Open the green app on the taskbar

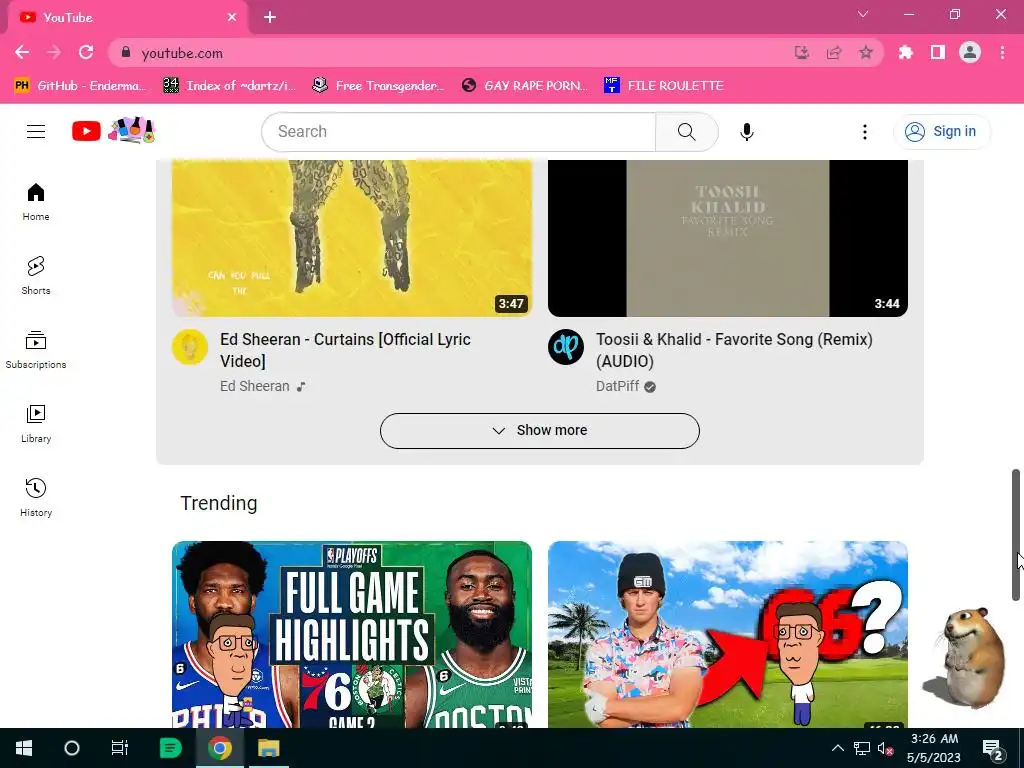(170, 748)
